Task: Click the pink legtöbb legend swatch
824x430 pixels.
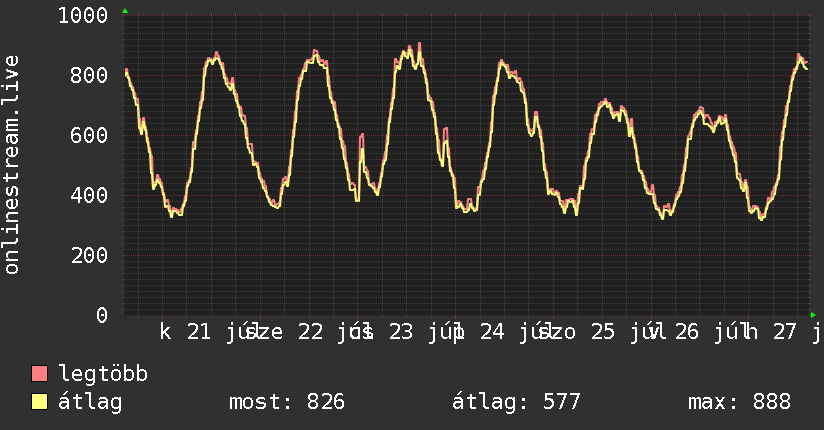Action: (x=39, y=373)
